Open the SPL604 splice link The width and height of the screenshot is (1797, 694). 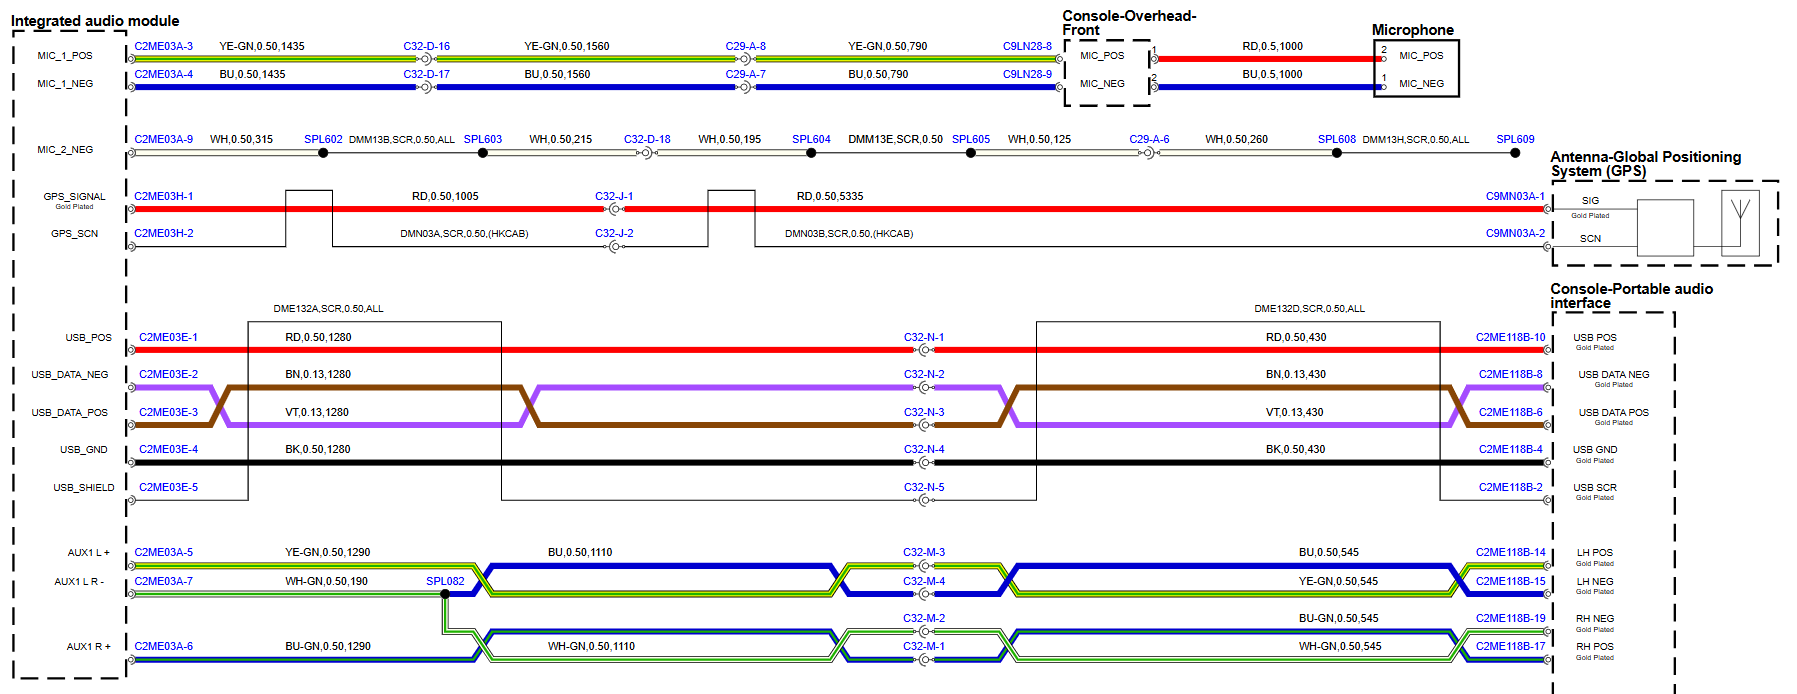pos(811,139)
